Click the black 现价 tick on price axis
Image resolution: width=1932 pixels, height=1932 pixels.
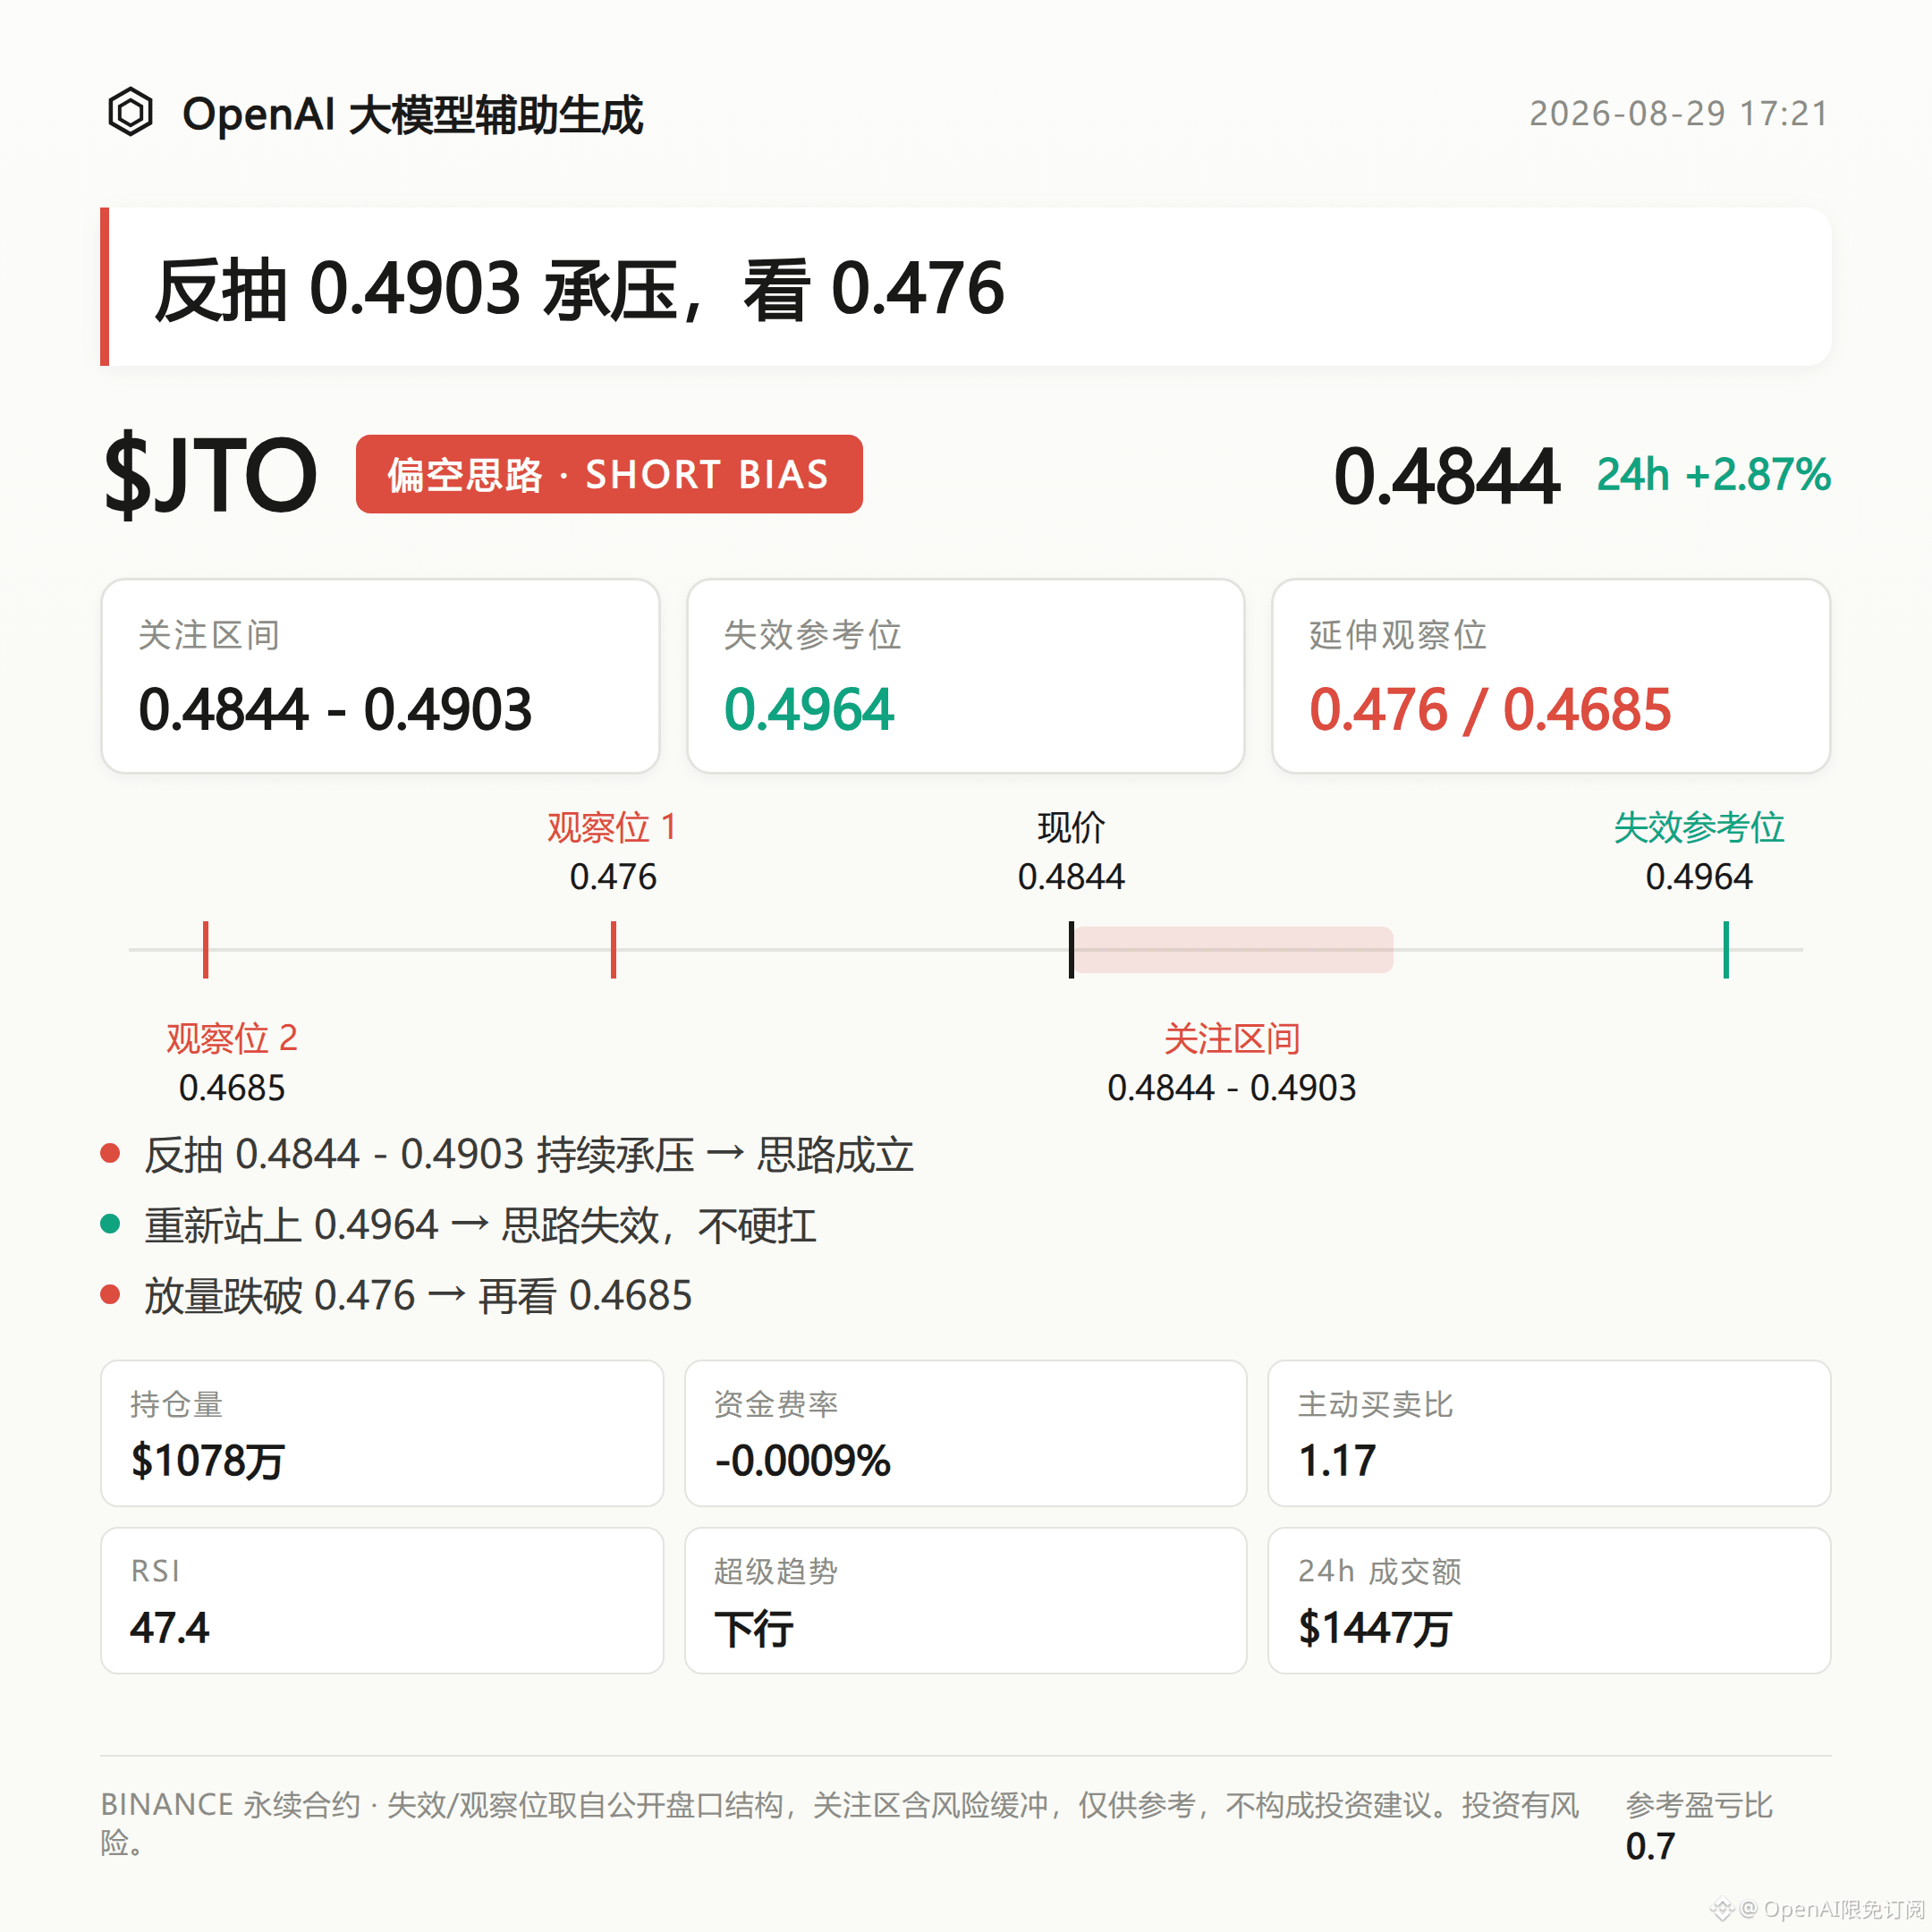1071,949
